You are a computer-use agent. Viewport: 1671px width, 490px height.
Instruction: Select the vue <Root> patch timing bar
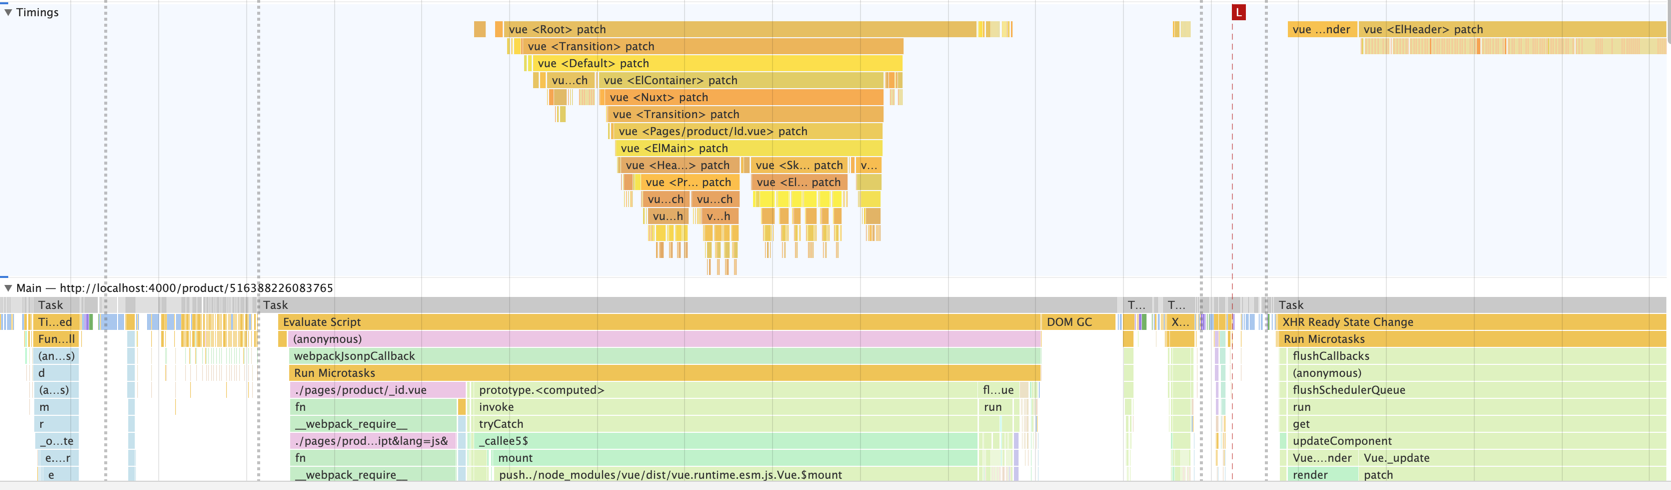point(740,30)
